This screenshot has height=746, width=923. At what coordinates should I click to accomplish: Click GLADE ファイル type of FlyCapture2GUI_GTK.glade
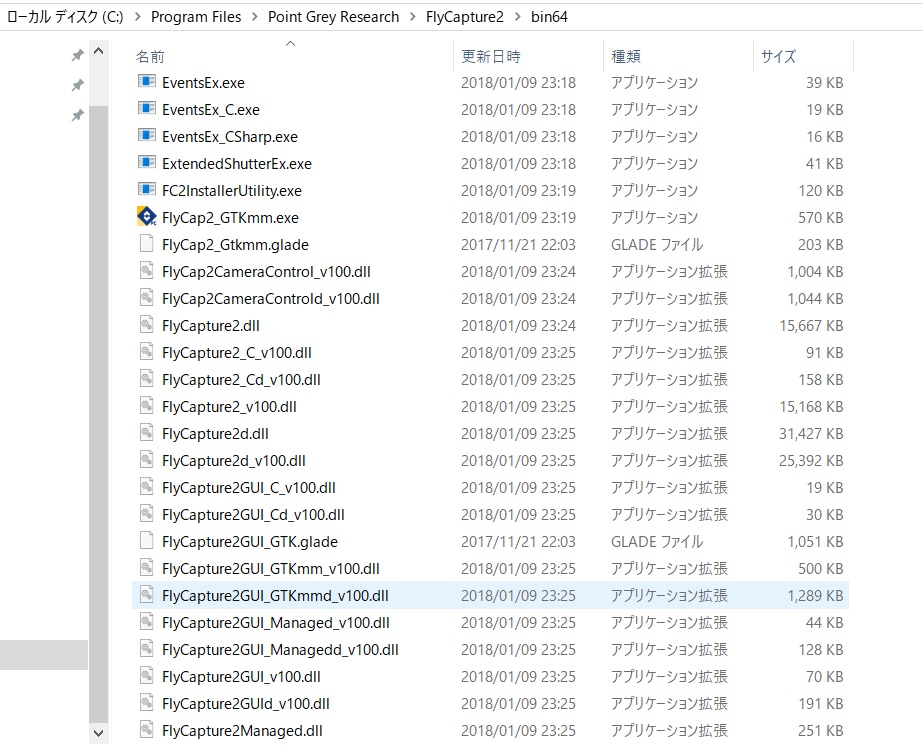coord(656,542)
